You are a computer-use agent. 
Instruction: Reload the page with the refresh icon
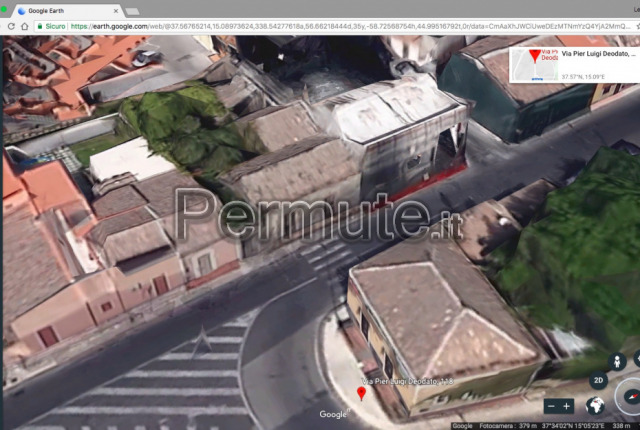pos(11,26)
